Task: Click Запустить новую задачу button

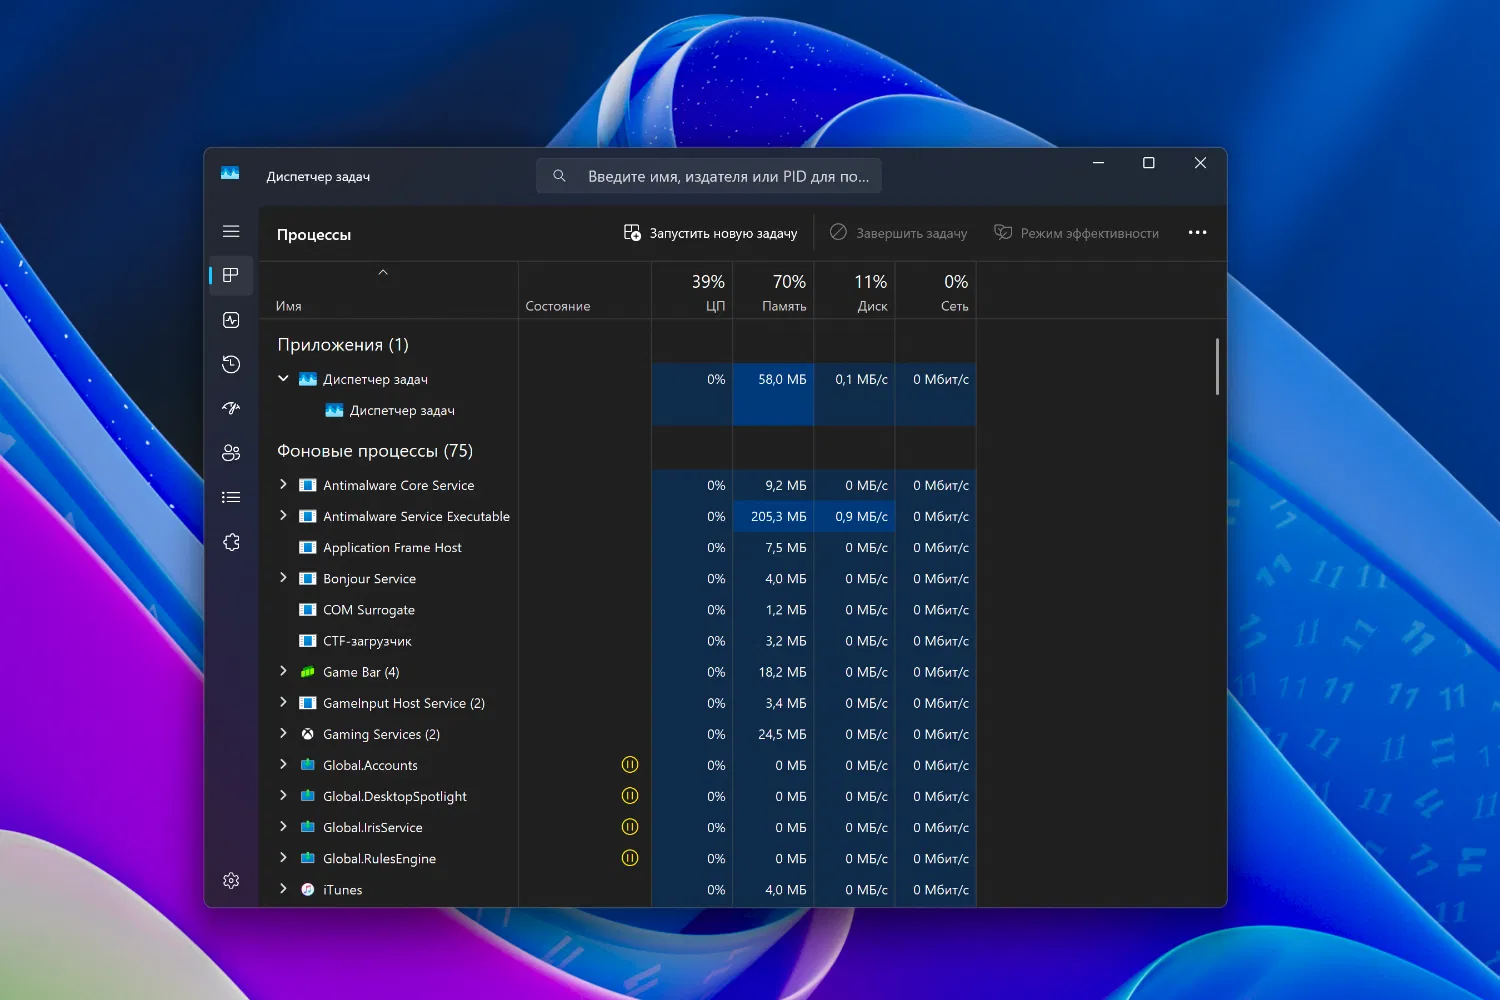Action: click(x=710, y=233)
